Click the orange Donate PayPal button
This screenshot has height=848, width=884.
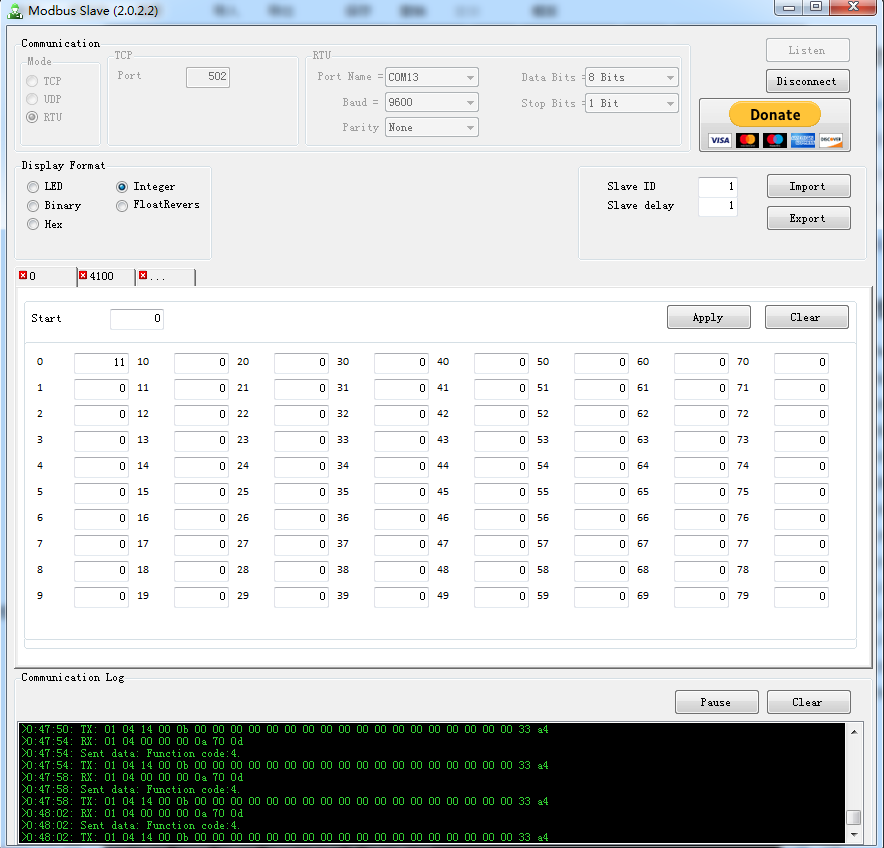tap(775, 114)
